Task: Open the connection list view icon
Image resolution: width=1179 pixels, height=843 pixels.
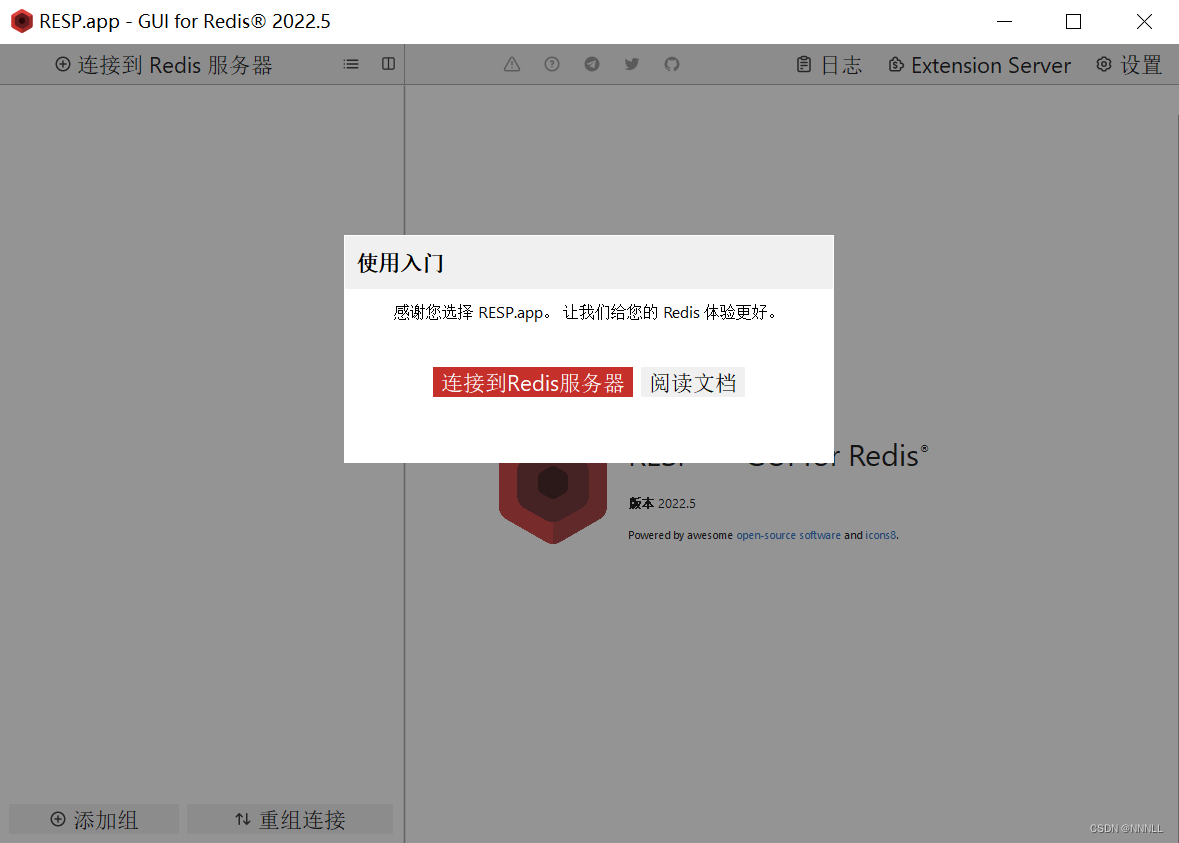Action: click(350, 63)
